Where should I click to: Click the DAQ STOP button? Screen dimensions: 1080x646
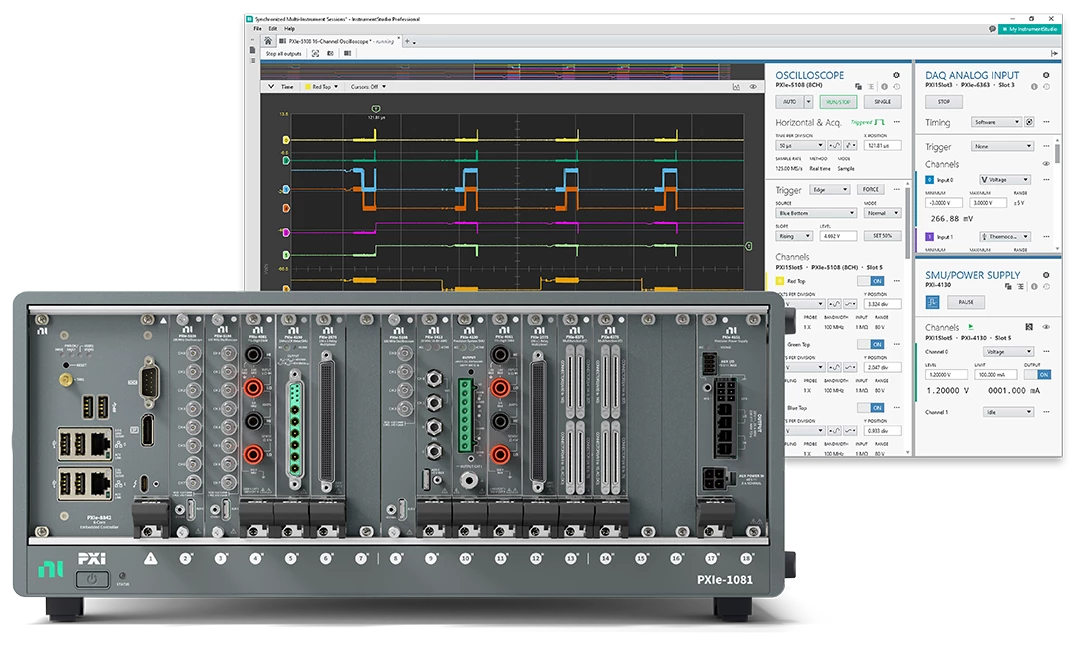(944, 102)
